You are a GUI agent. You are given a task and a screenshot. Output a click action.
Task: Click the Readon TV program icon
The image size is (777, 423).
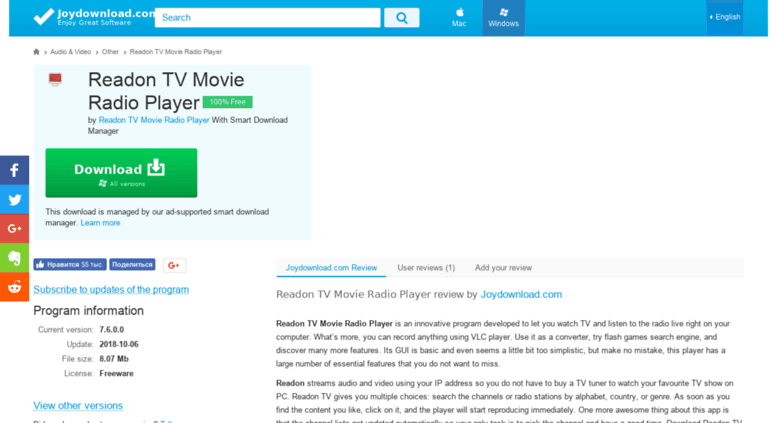pyautogui.click(x=55, y=79)
